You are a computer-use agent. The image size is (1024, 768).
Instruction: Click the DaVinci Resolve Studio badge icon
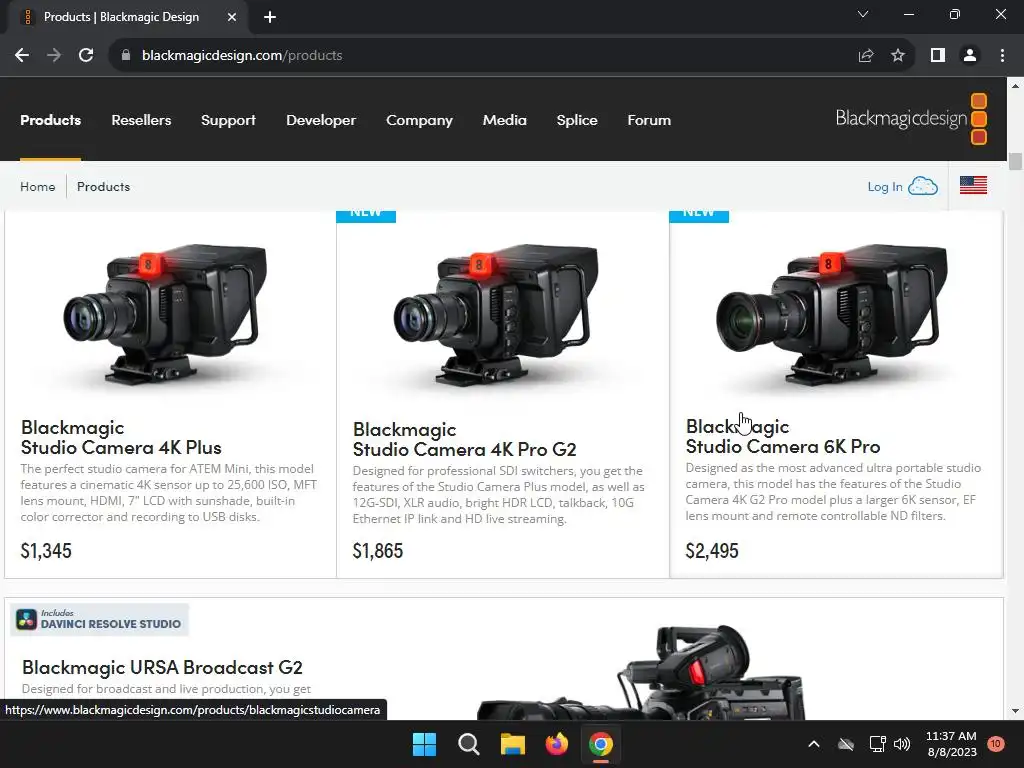coord(26,619)
